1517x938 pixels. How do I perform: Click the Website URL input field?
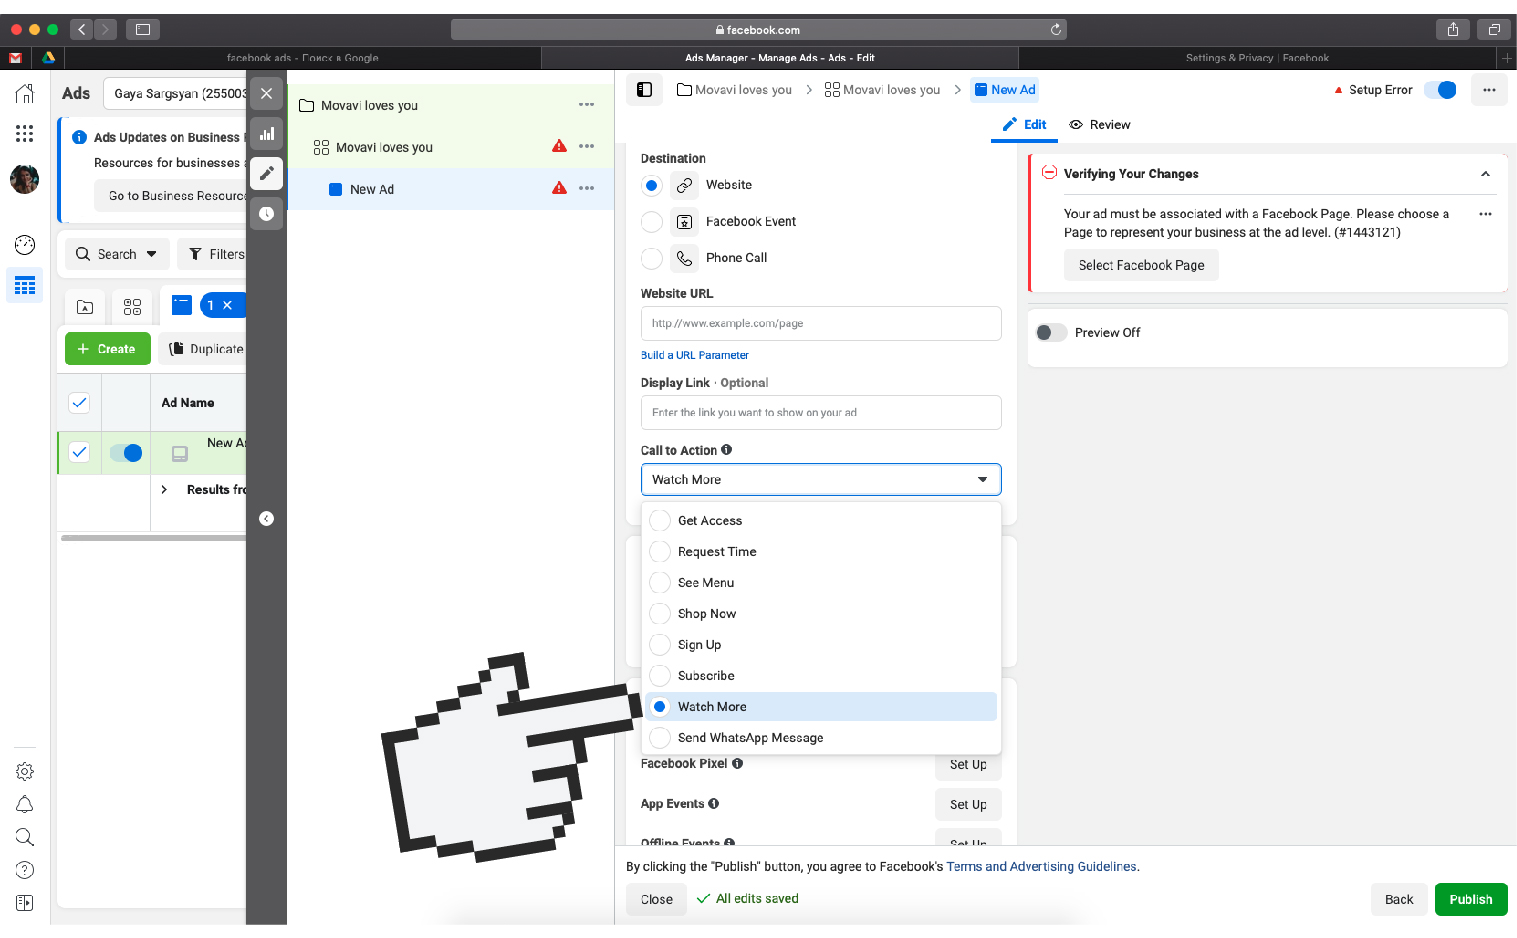821,324
